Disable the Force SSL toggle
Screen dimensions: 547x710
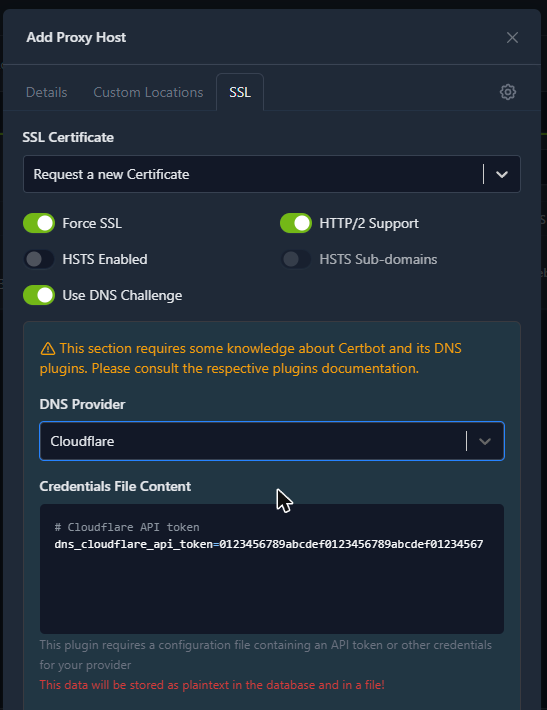[x=39, y=223]
